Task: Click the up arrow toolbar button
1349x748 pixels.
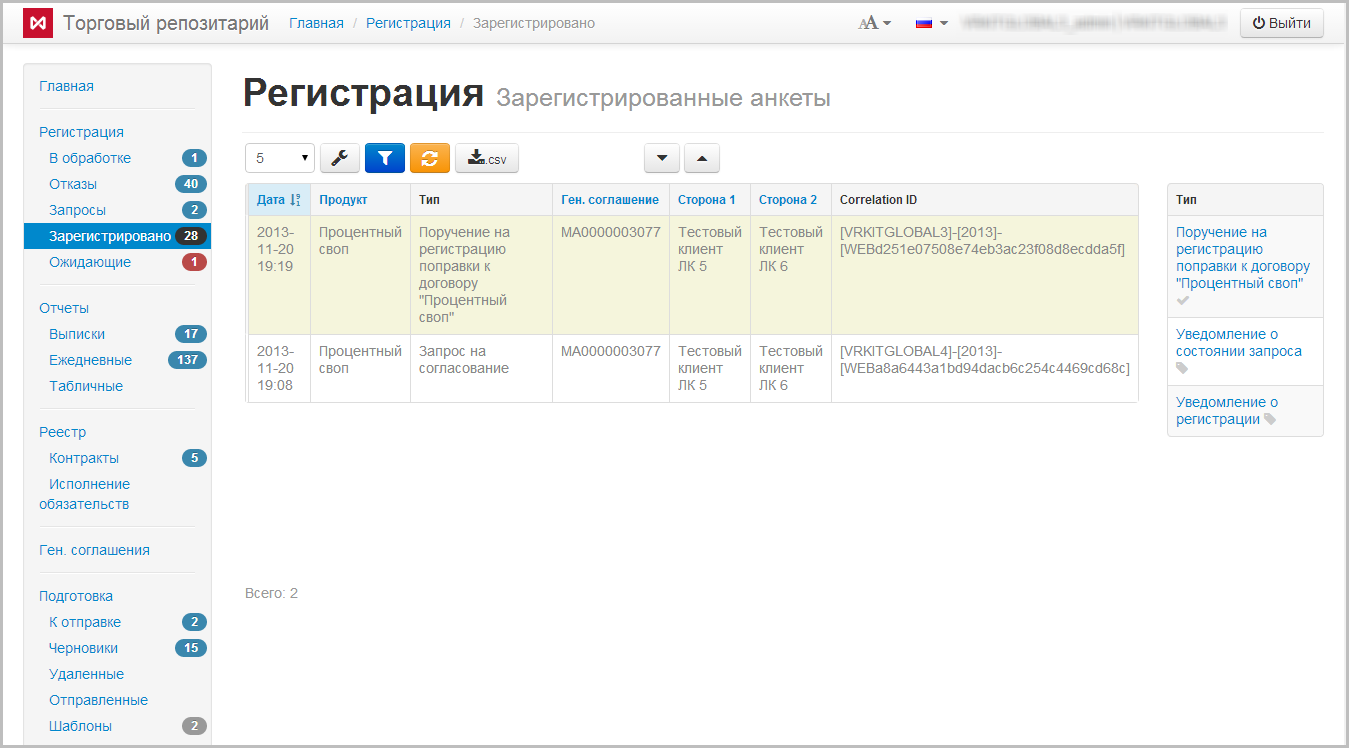Action: (x=702, y=158)
